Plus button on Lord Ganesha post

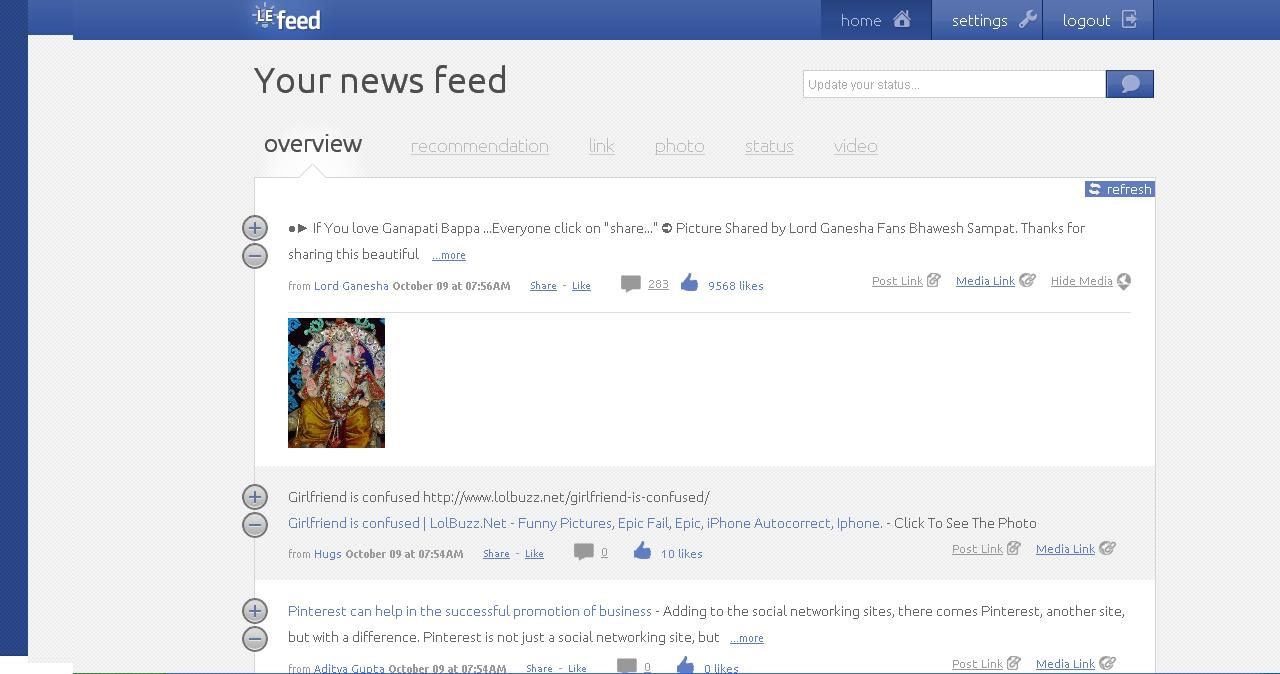pos(255,228)
